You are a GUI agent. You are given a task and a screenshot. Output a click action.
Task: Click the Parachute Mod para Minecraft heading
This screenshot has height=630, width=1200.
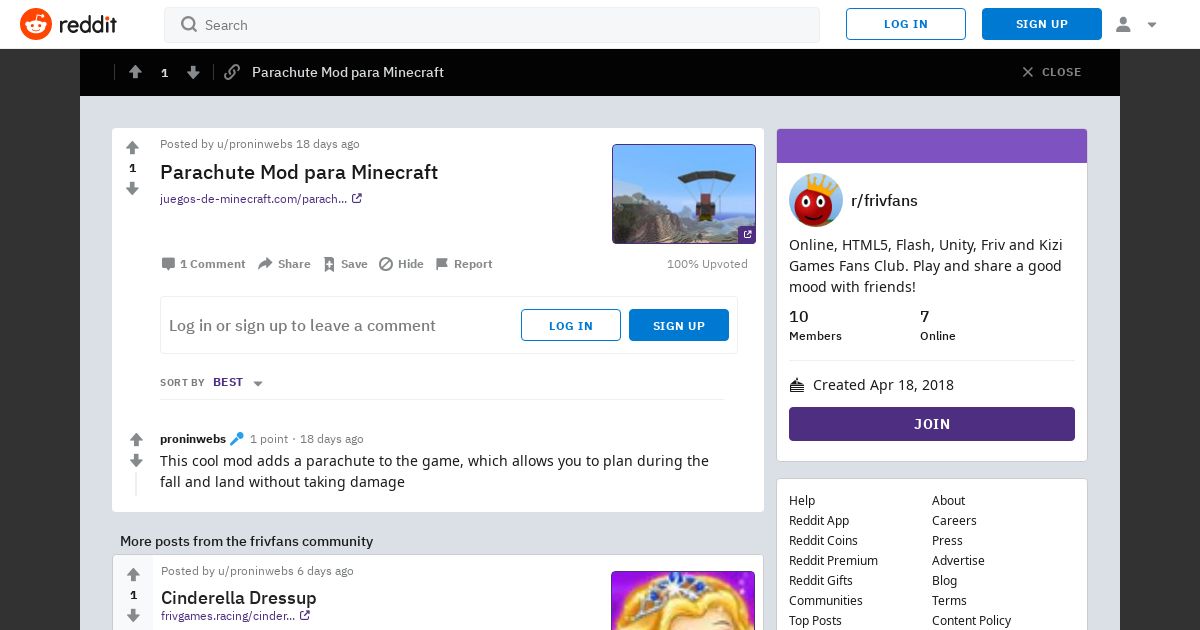[299, 172]
